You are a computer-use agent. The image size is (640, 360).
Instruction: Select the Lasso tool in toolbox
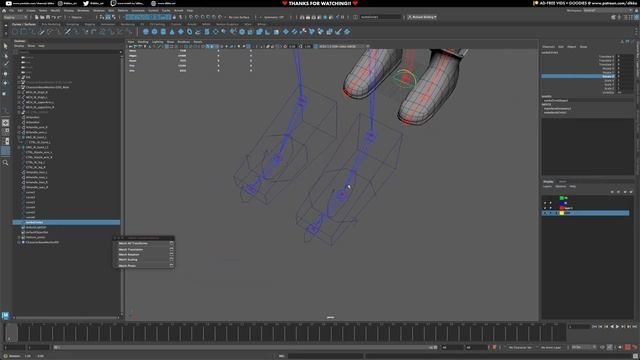point(5,55)
